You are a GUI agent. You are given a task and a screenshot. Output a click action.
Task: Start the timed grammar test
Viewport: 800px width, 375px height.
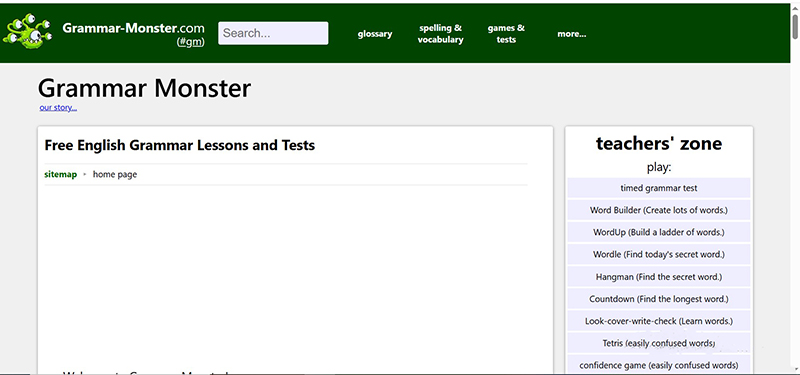click(x=659, y=188)
